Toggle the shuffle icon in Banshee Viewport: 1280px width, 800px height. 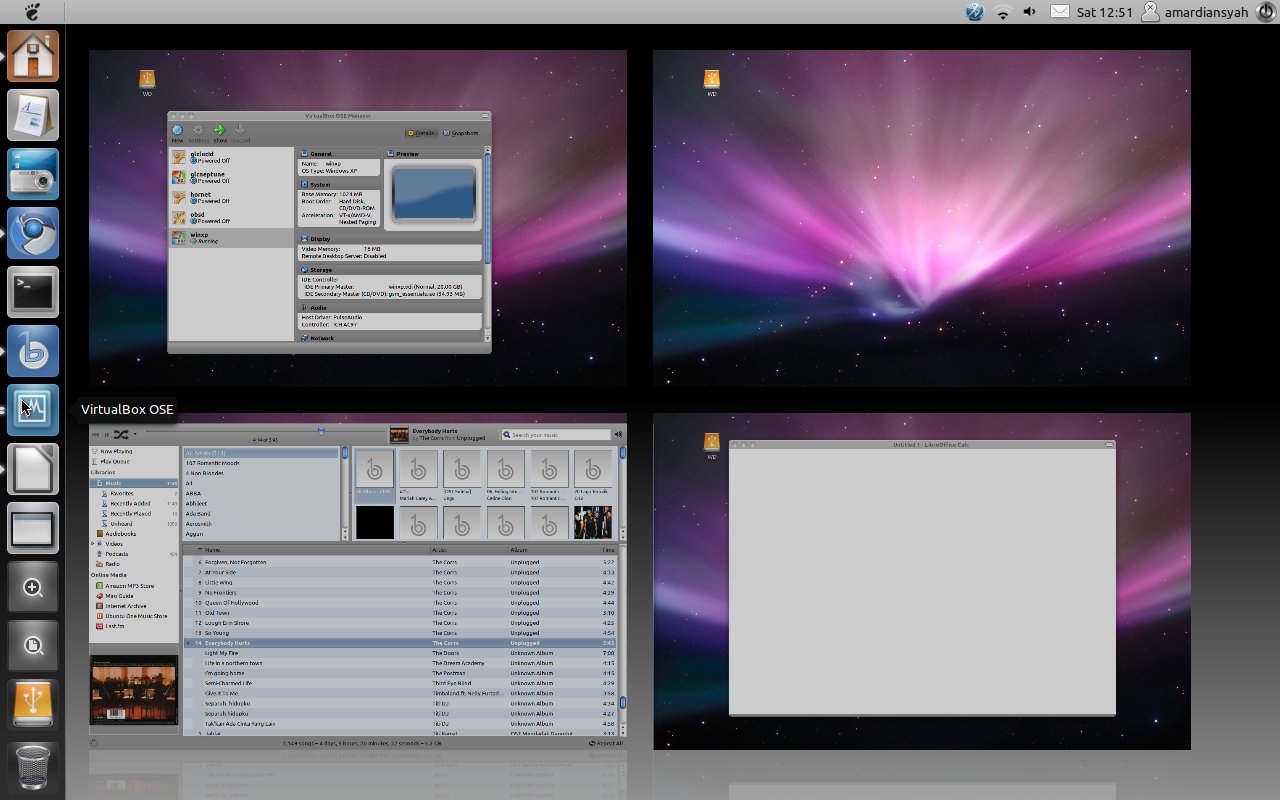point(120,434)
